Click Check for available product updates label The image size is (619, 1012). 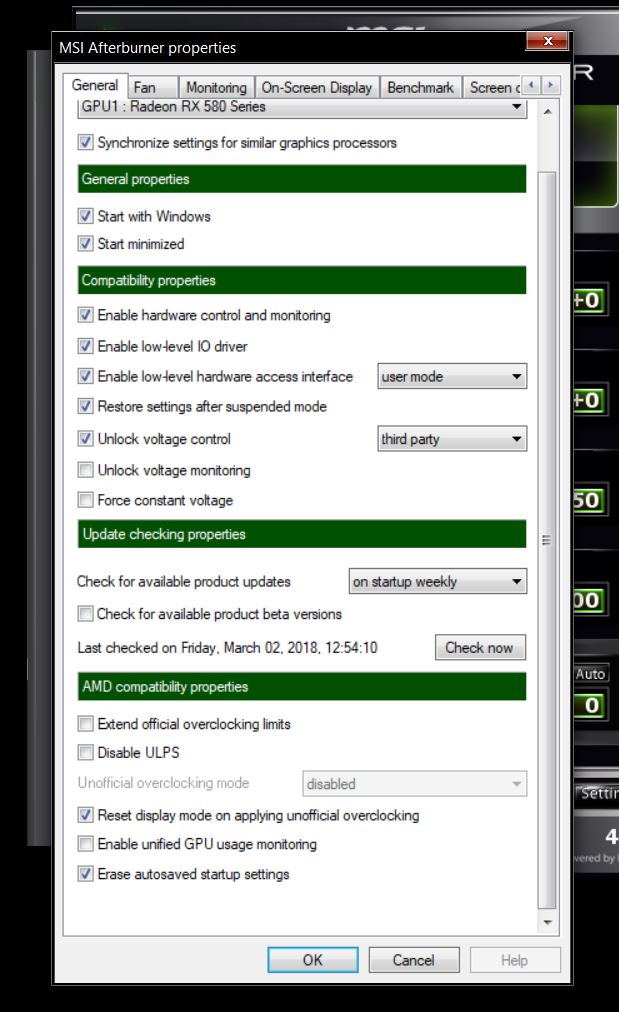click(184, 582)
